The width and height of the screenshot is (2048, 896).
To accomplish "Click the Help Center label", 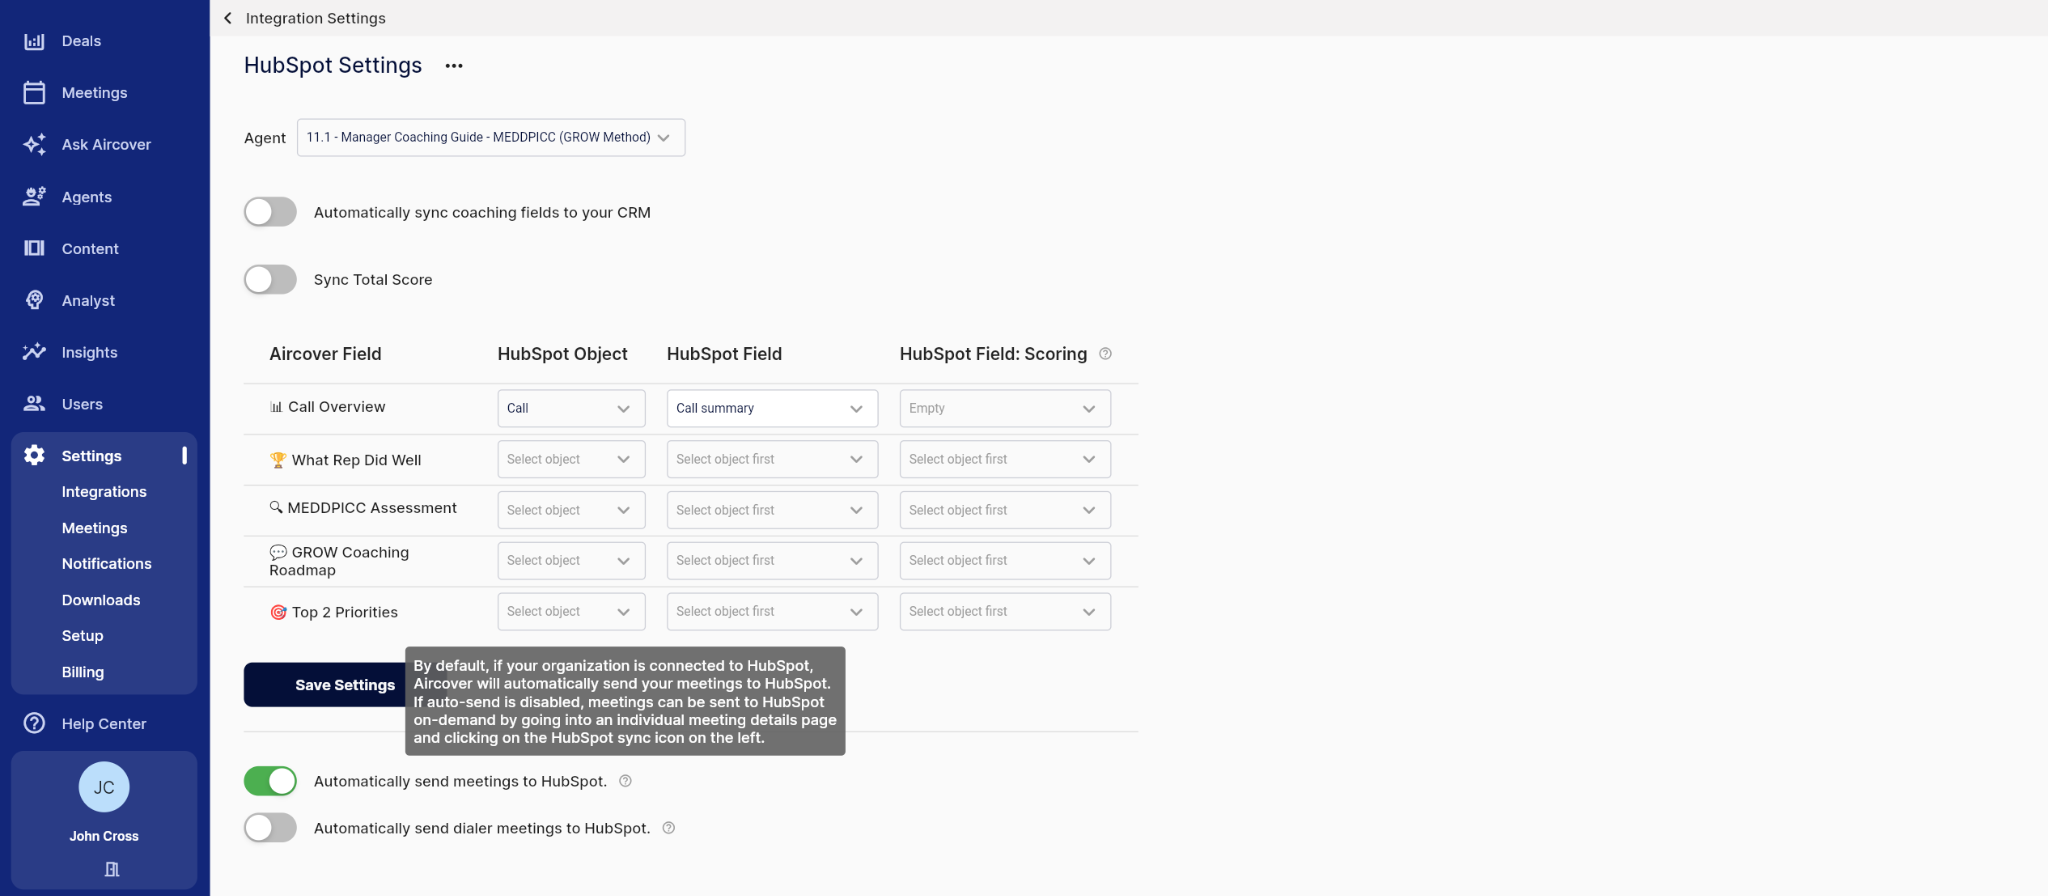I will click(x=104, y=723).
